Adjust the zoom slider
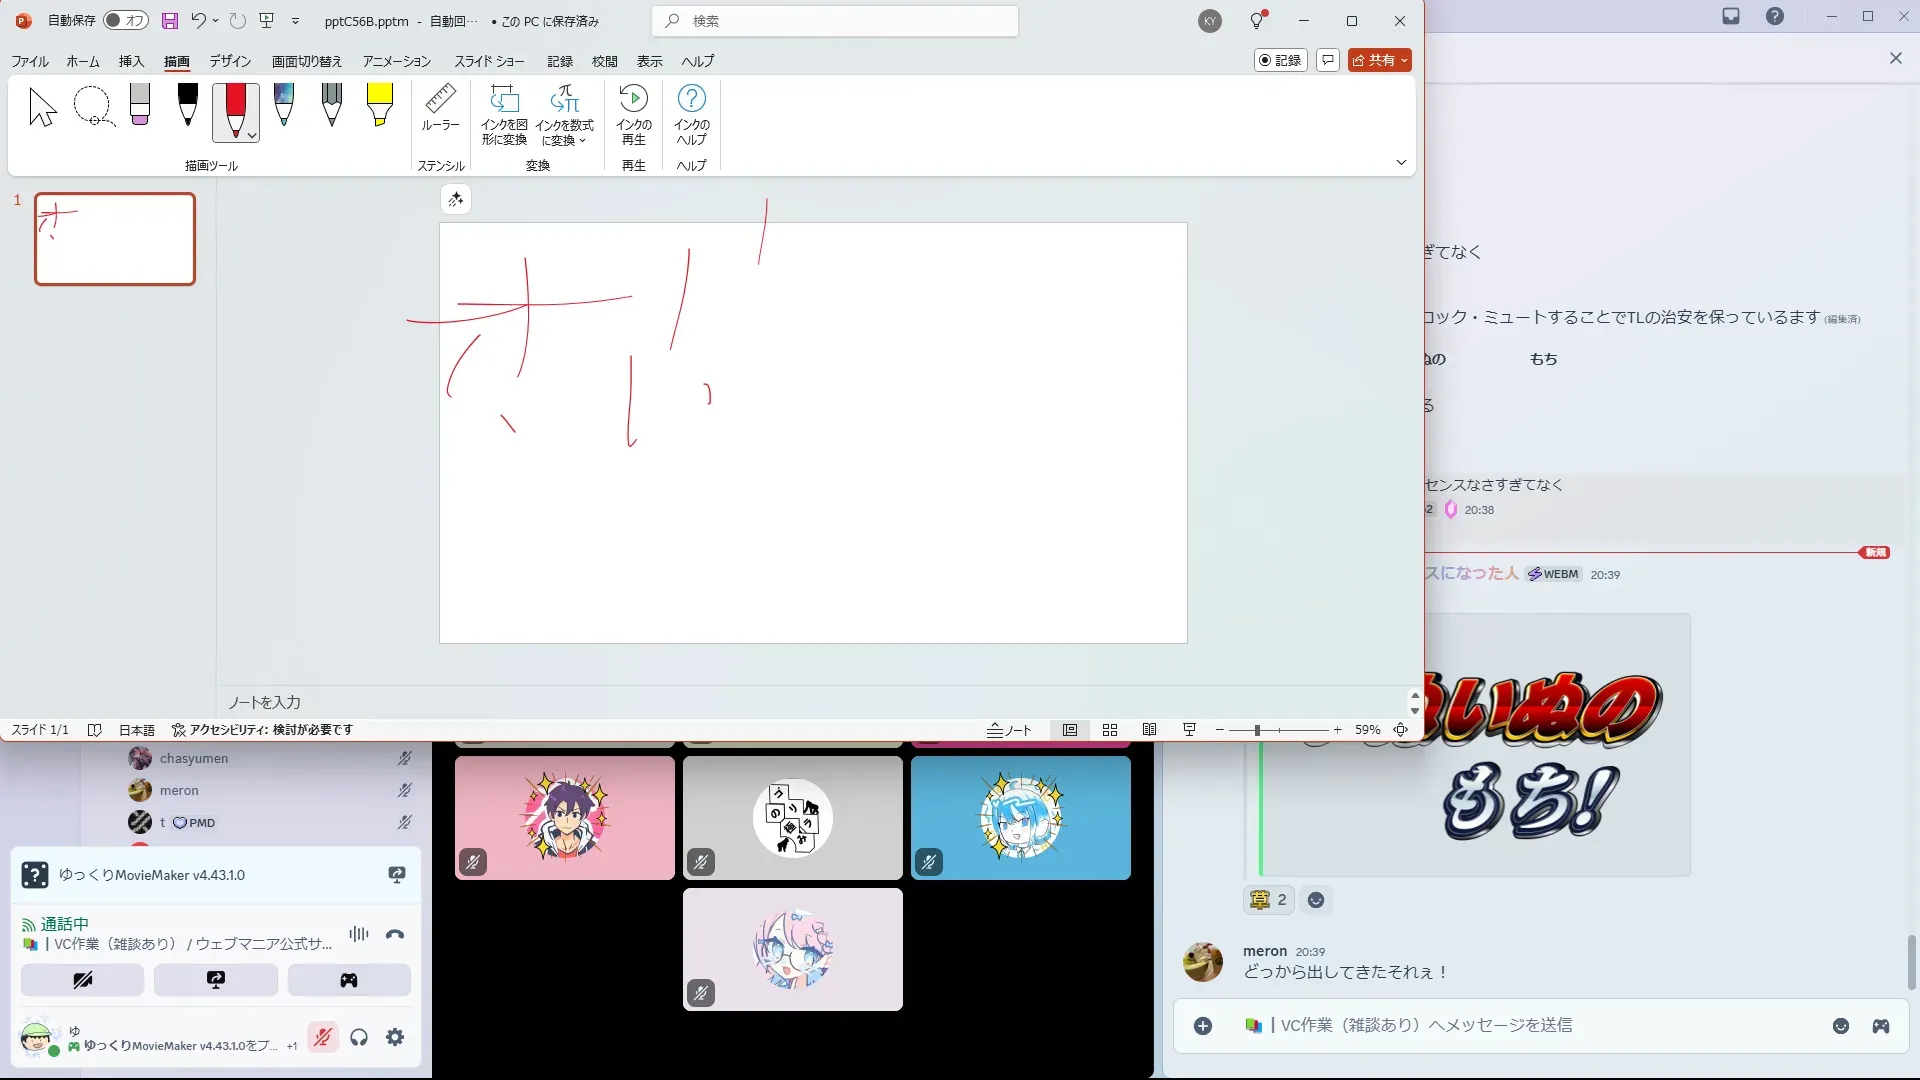 coord(1257,730)
